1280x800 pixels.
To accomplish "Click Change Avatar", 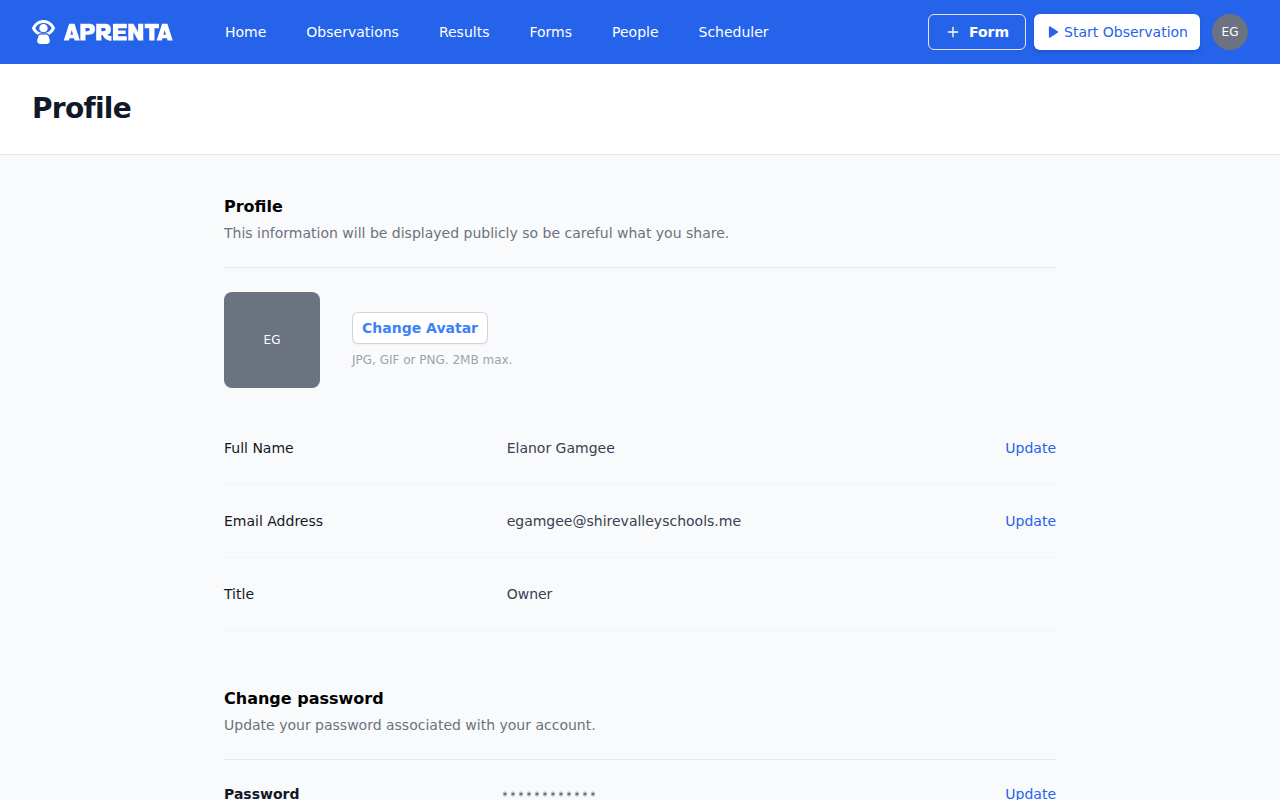I will 419,328.
